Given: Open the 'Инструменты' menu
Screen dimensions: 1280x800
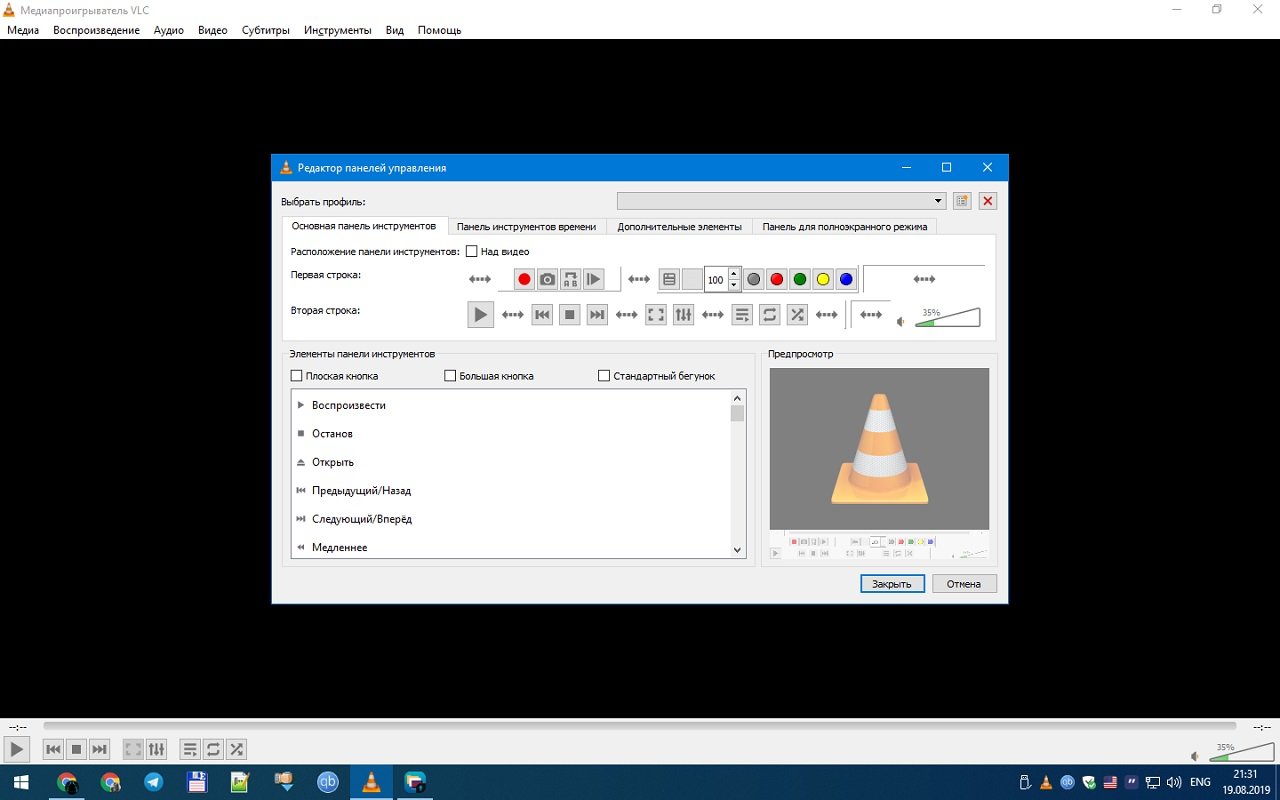Looking at the screenshot, I should click(x=338, y=30).
